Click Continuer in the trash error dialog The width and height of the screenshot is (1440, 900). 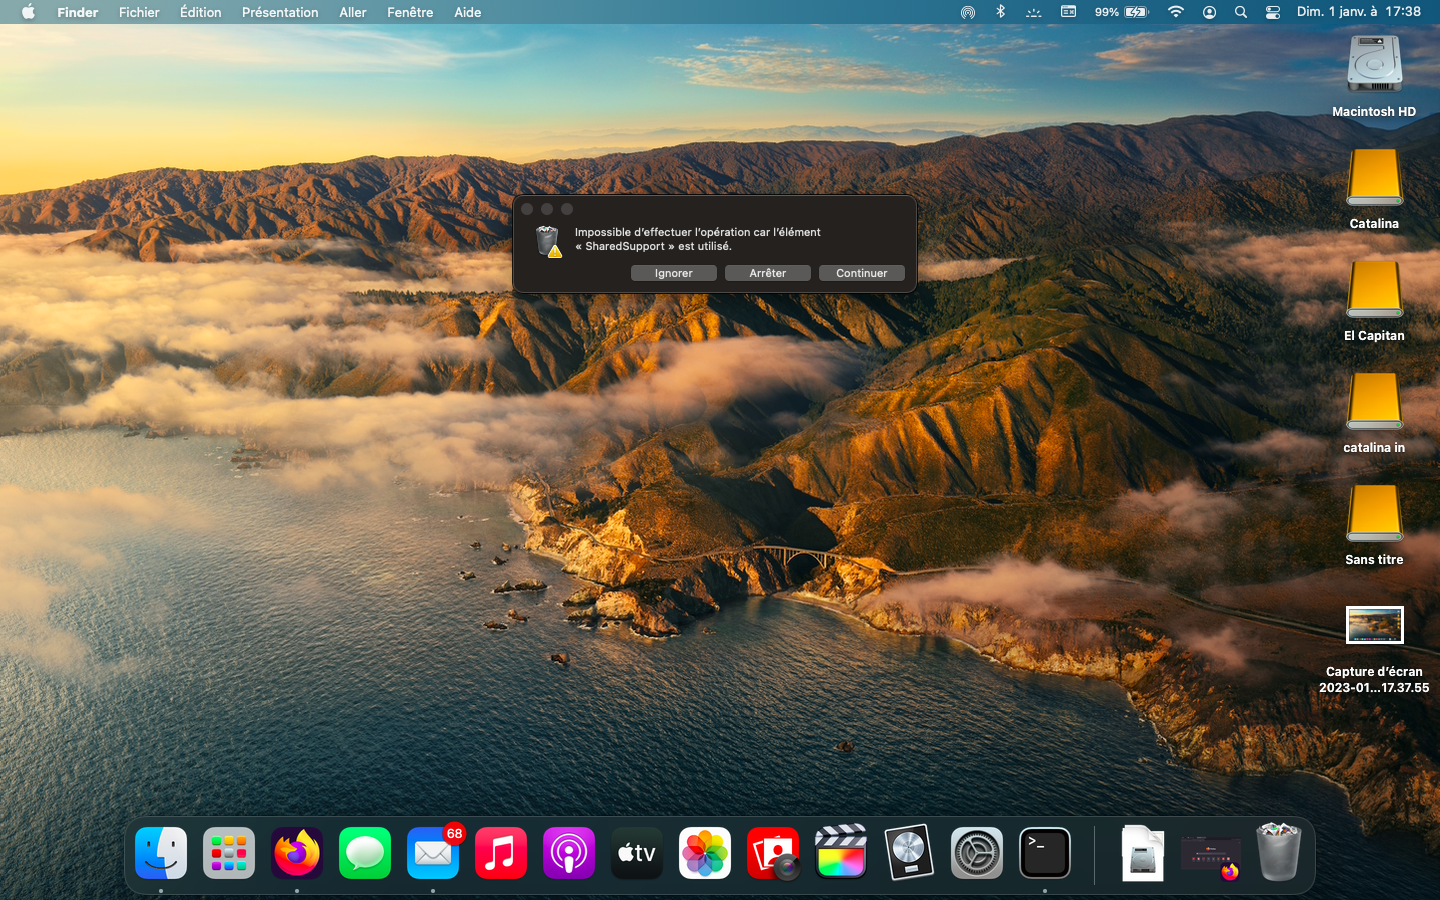coord(861,273)
